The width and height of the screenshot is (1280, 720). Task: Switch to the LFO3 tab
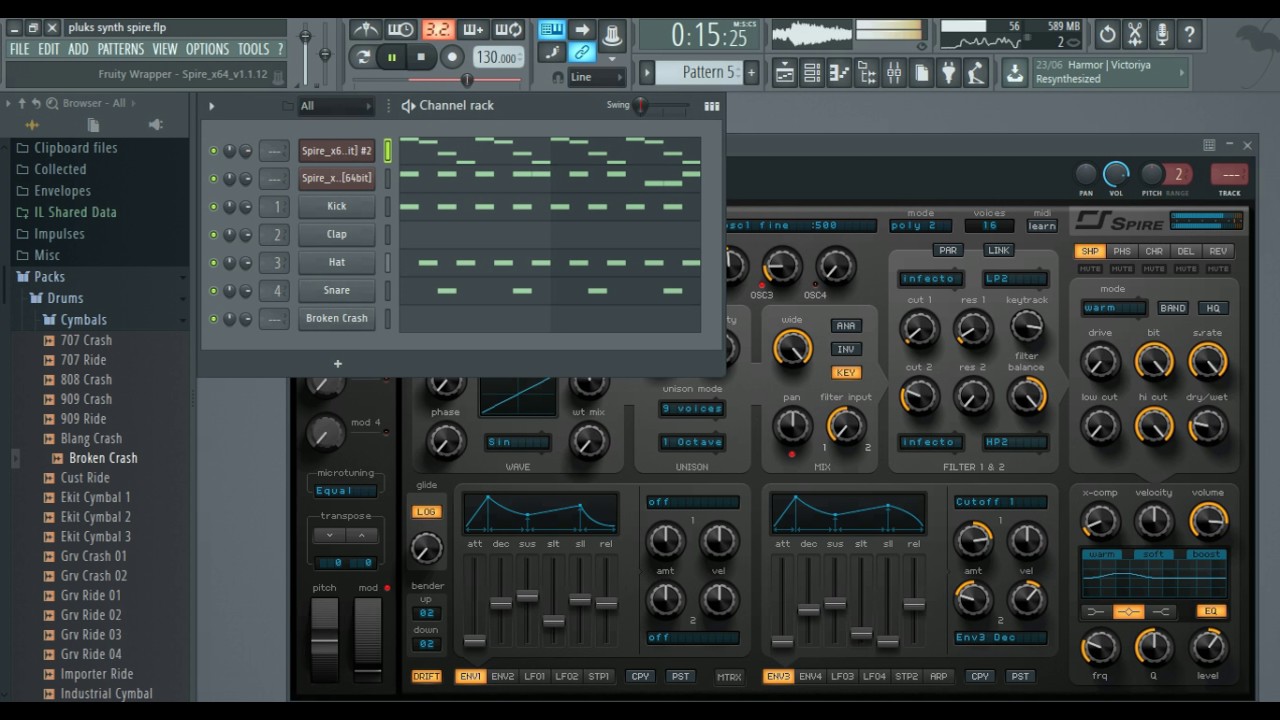click(x=843, y=677)
